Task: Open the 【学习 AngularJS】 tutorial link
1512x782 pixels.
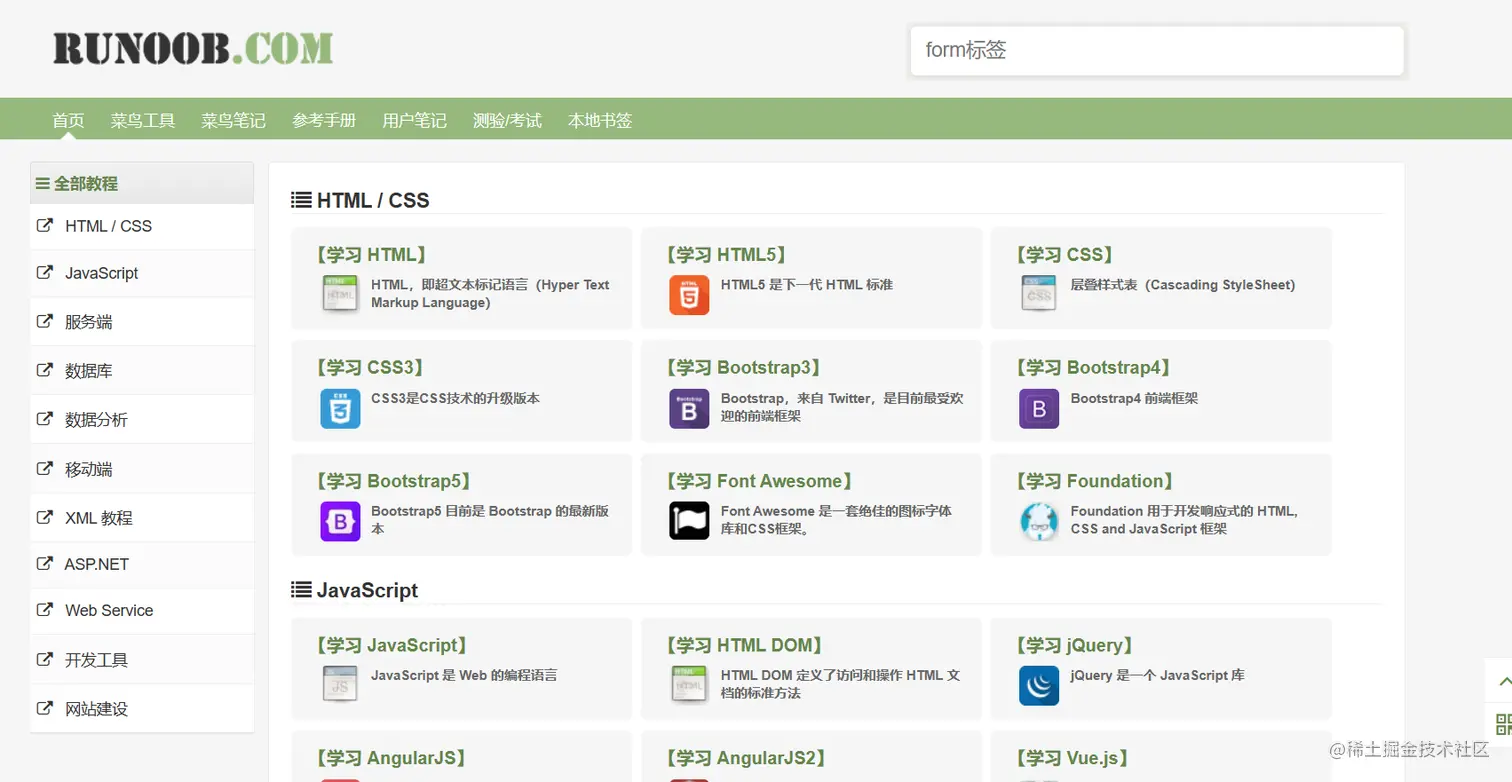Action: coord(391,759)
